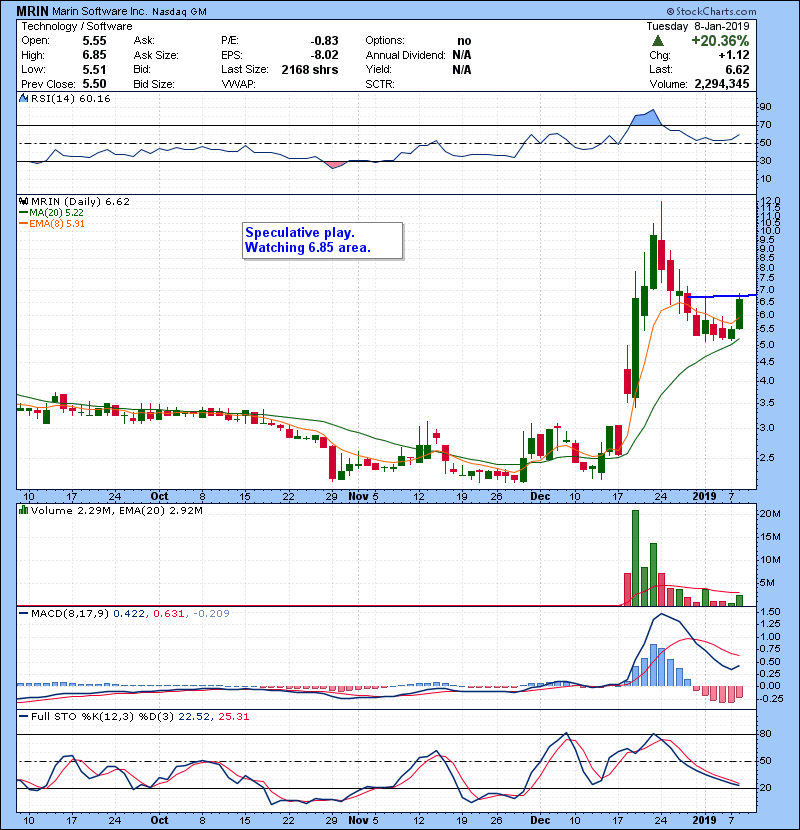Click the 1.50 mark on the MACD axis
Image resolution: width=800 pixels, height=830 pixels.
point(770,611)
